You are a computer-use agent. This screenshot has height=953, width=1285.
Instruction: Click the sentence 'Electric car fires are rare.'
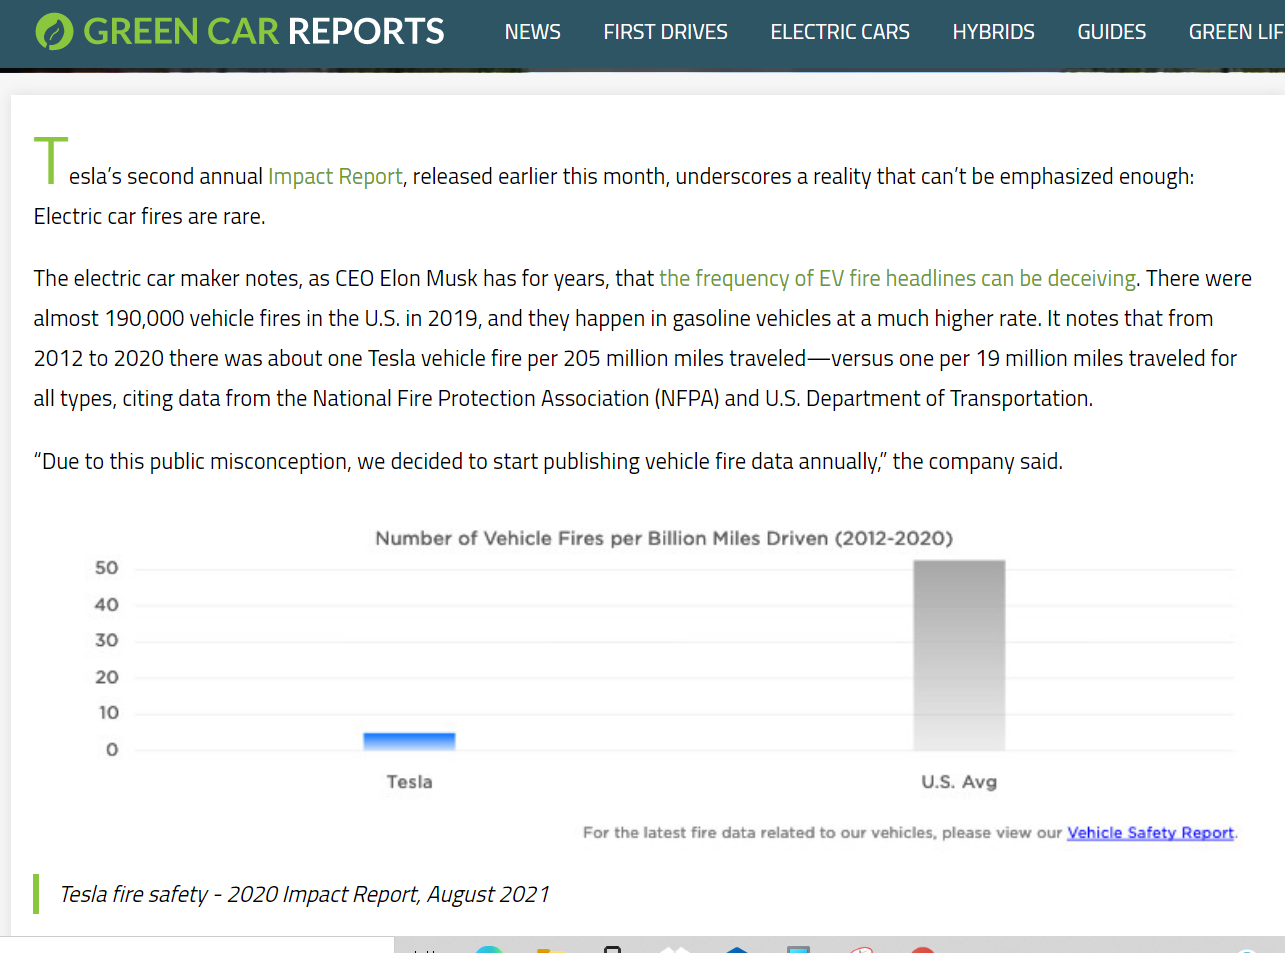click(x=150, y=216)
